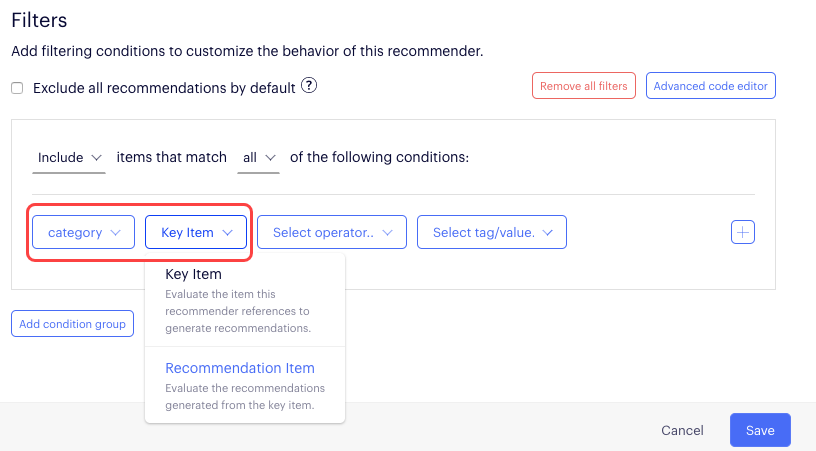Save the filter settings
This screenshot has width=816, height=451.
(x=760, y=430)
